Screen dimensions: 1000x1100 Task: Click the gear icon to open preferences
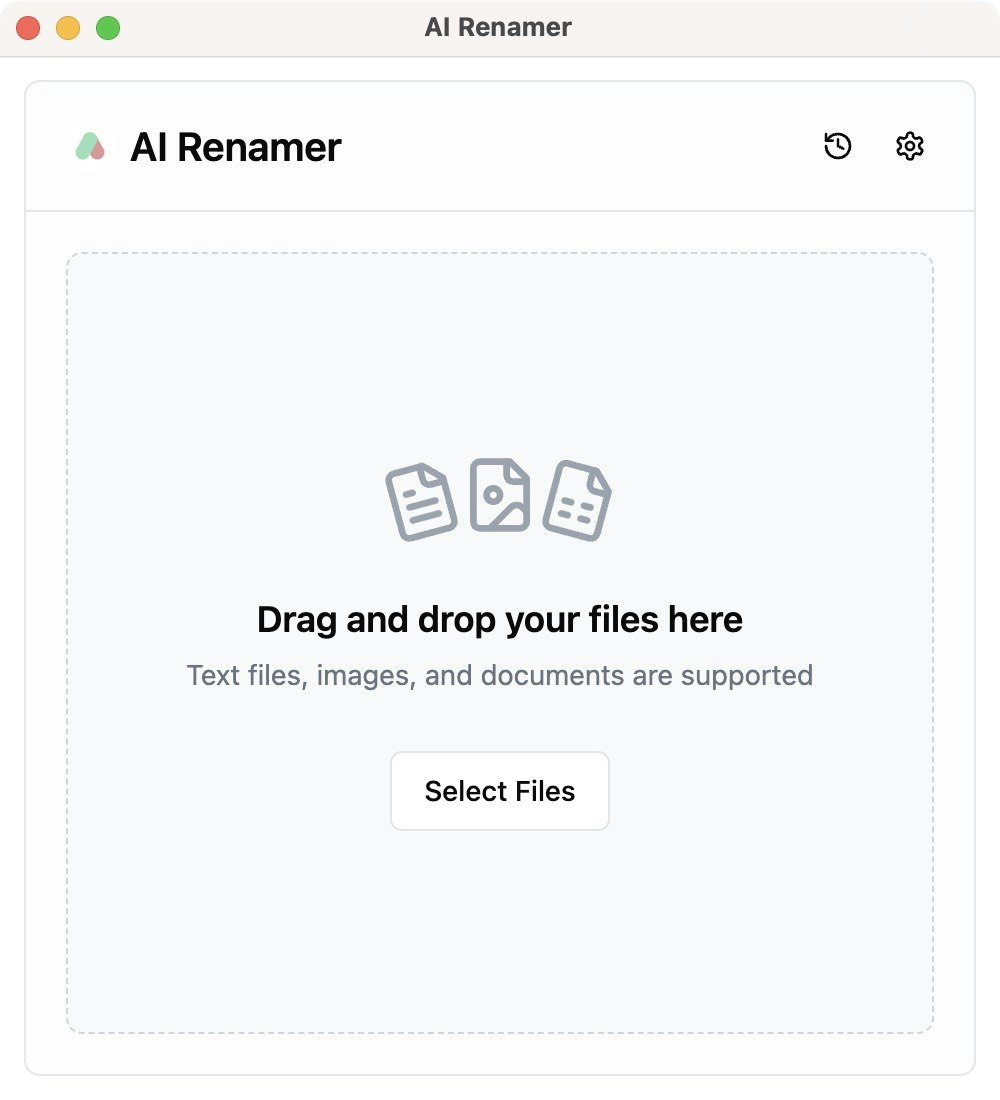909,146
